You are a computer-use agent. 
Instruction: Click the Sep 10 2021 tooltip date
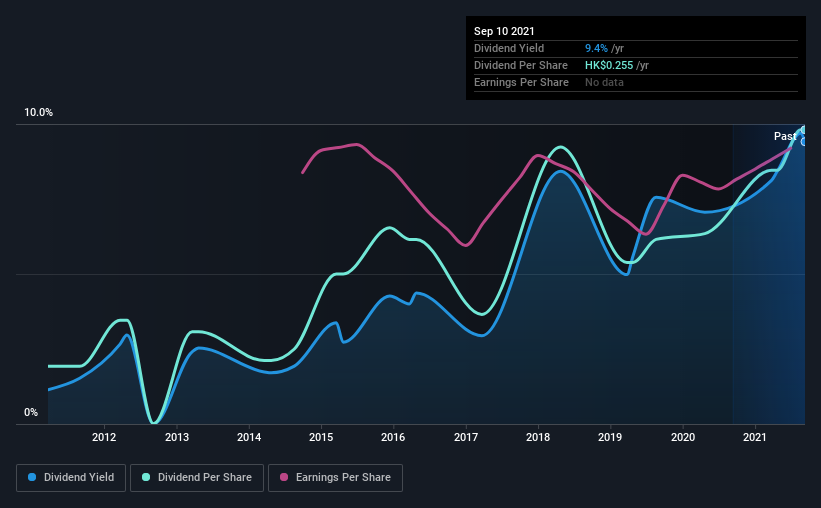[504, 31]
